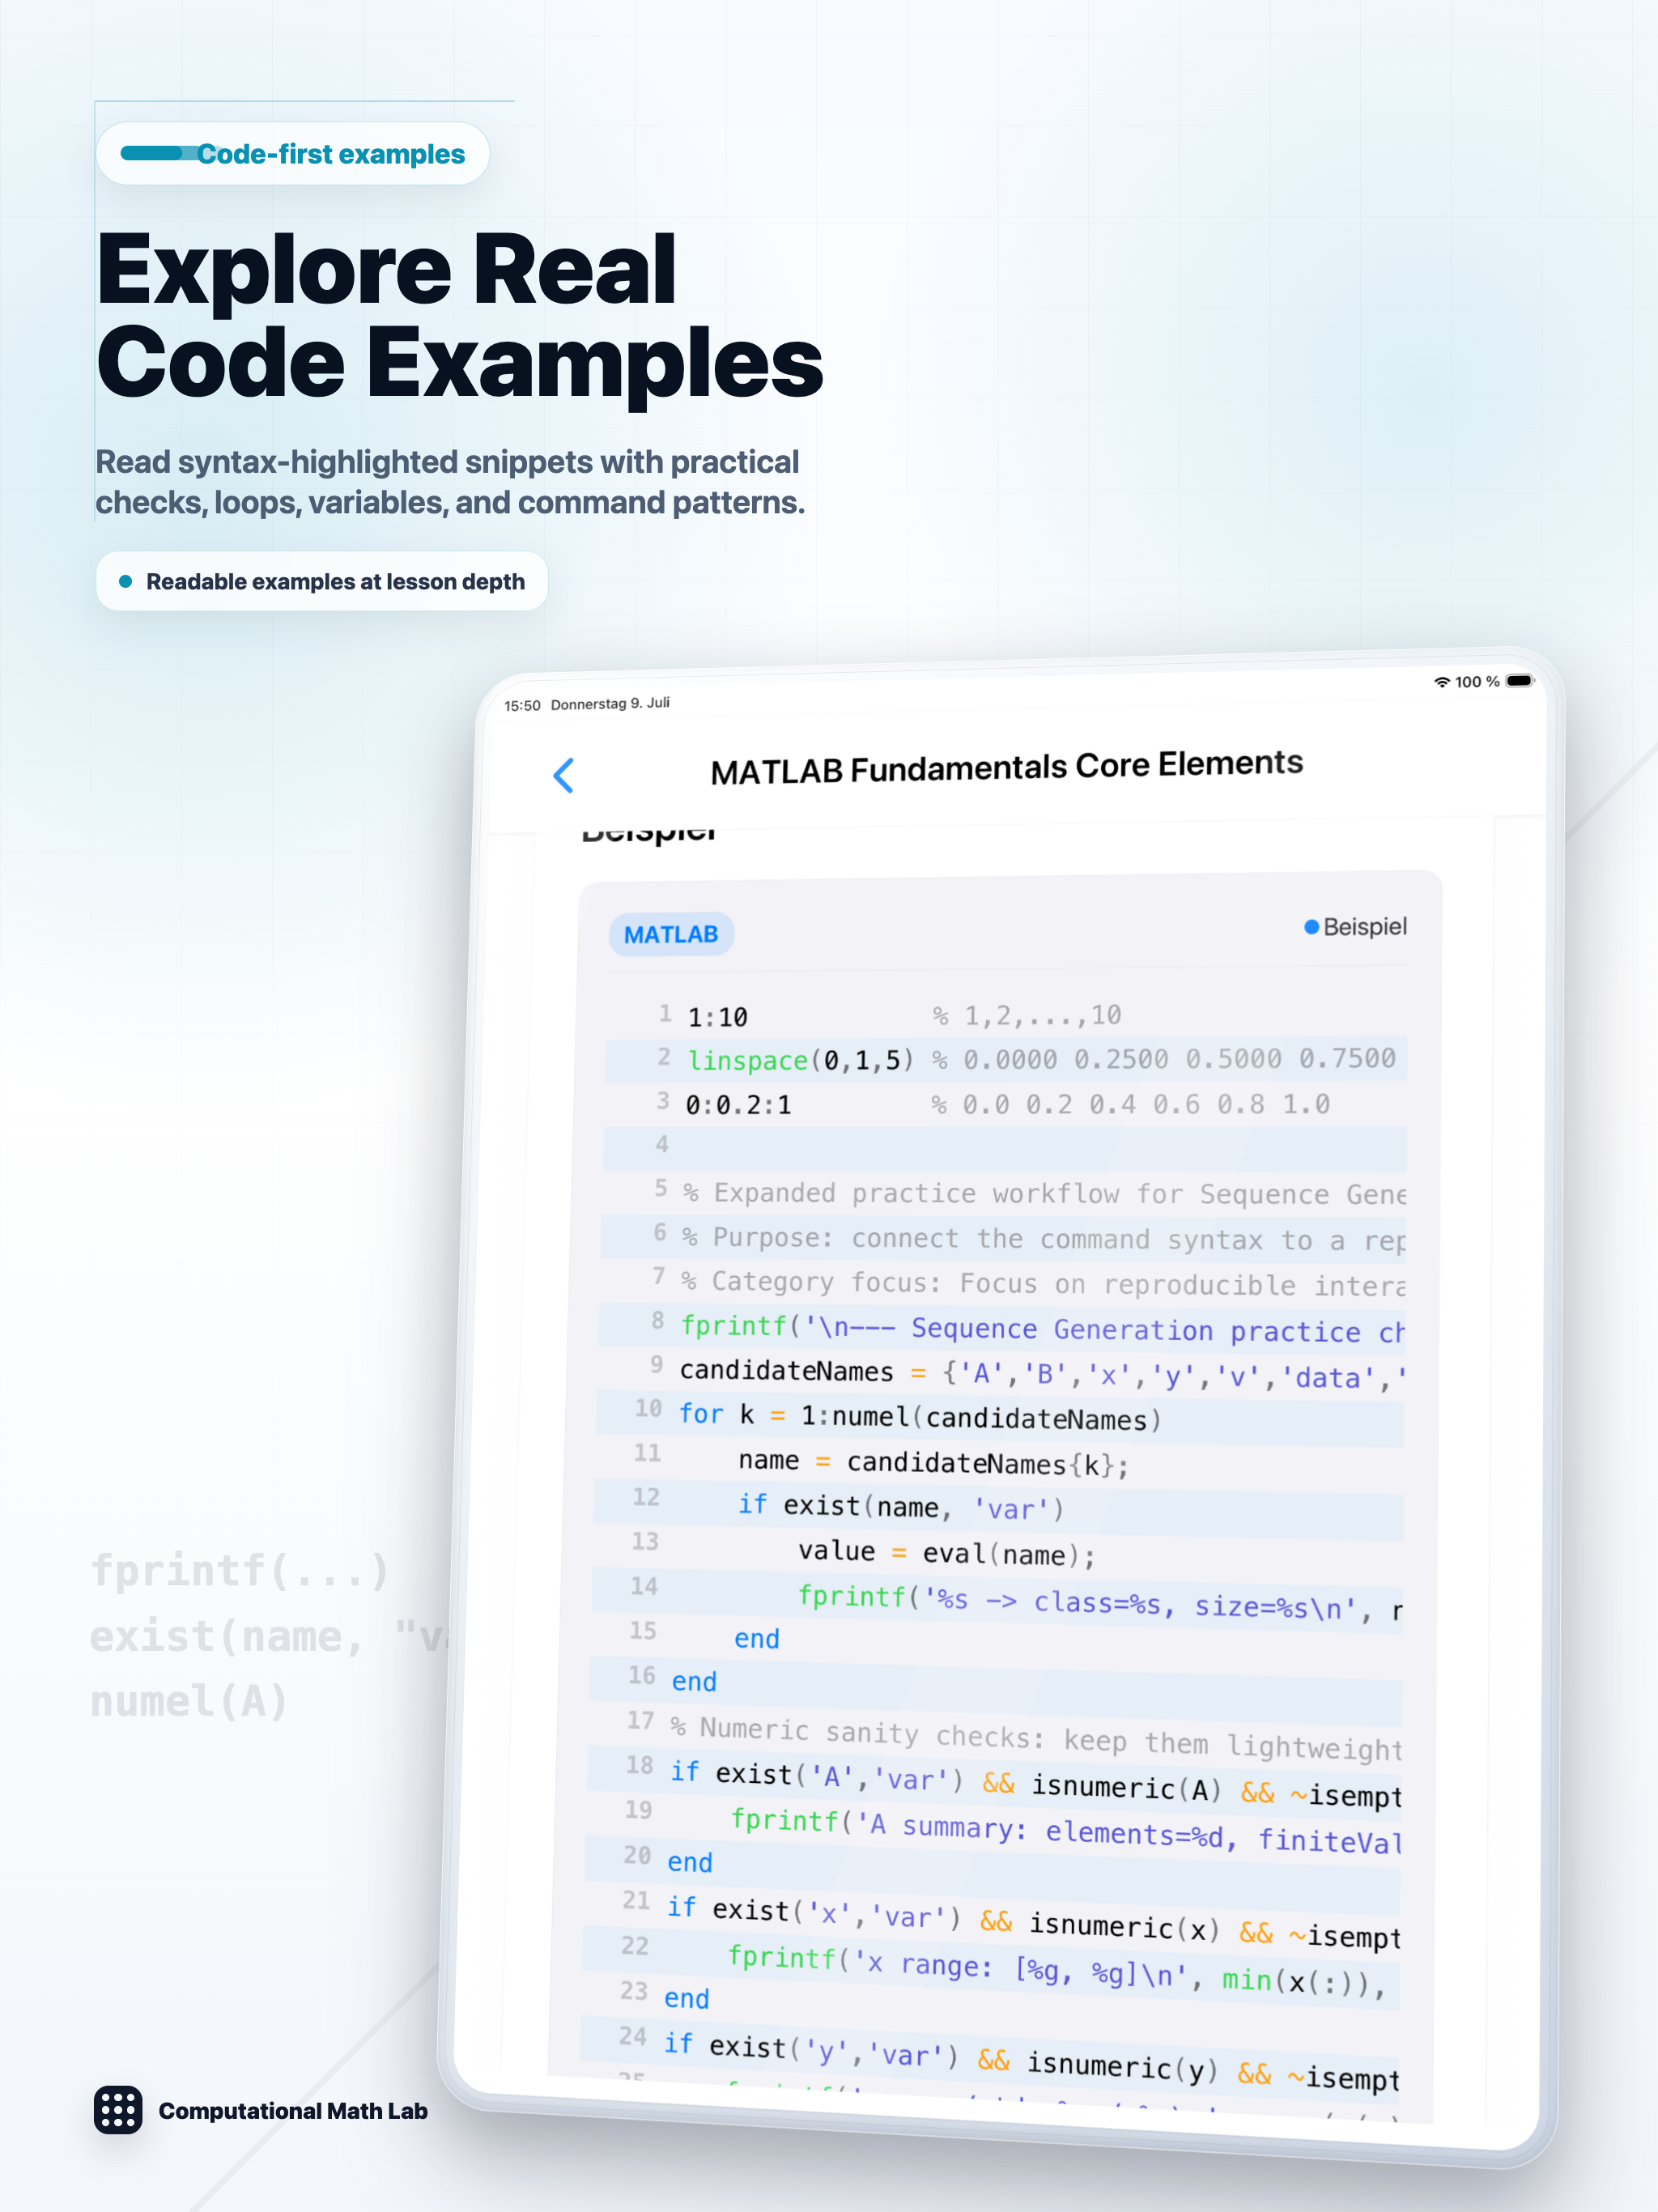Screen dimensions: 1658x2212
Task: Click "if exist('A','var')" on line 18
Action: [1035, 1784]
